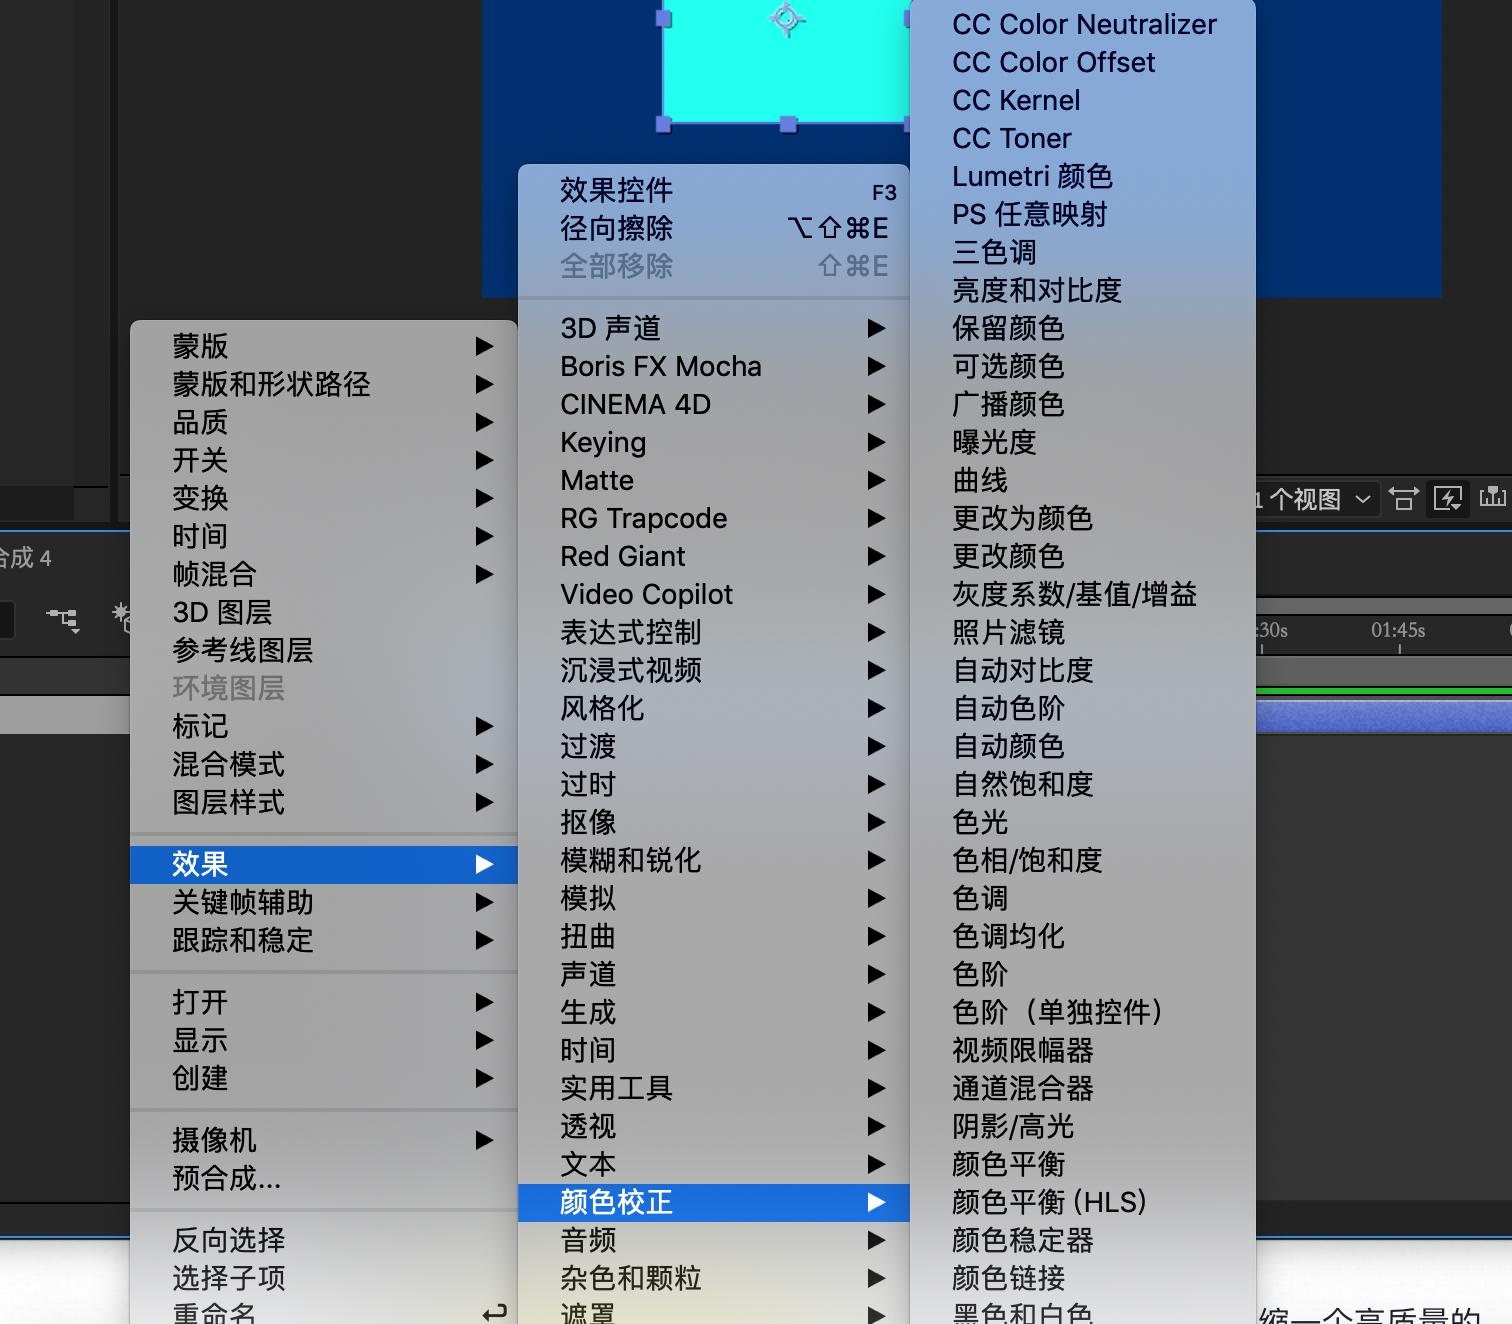
Task: Toggle 3D 图层 for the selected layer
Action: [219, 612]
